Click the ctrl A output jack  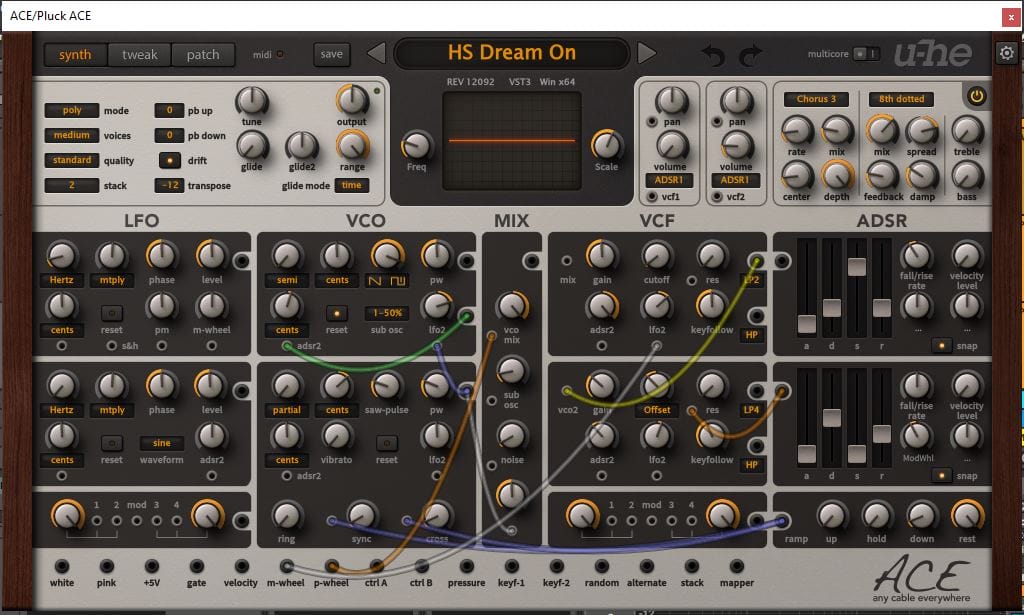pos(376,566)
